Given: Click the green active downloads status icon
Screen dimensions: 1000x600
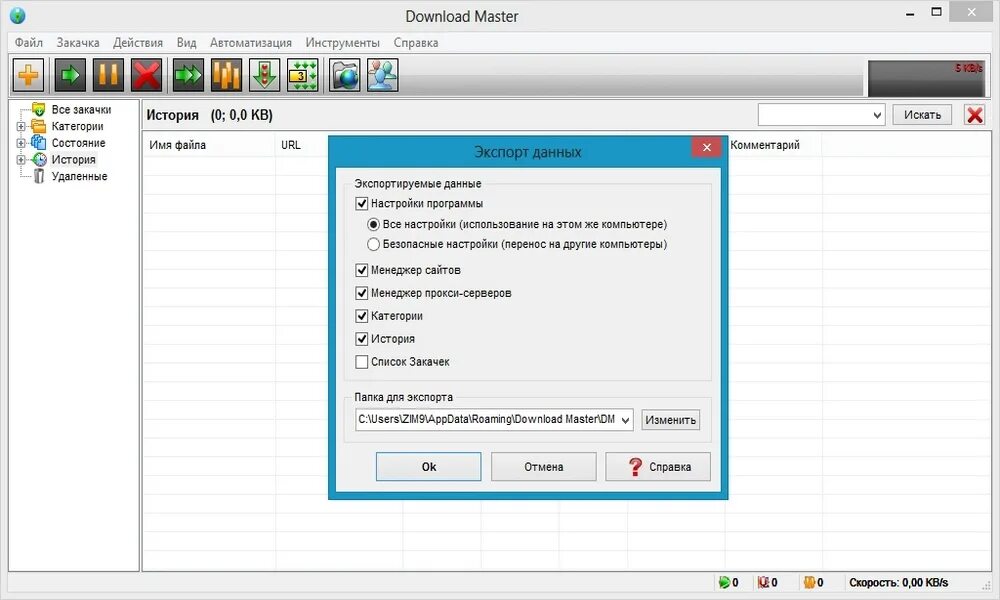Looking at the screenshot, I should [x=724, y=582].
